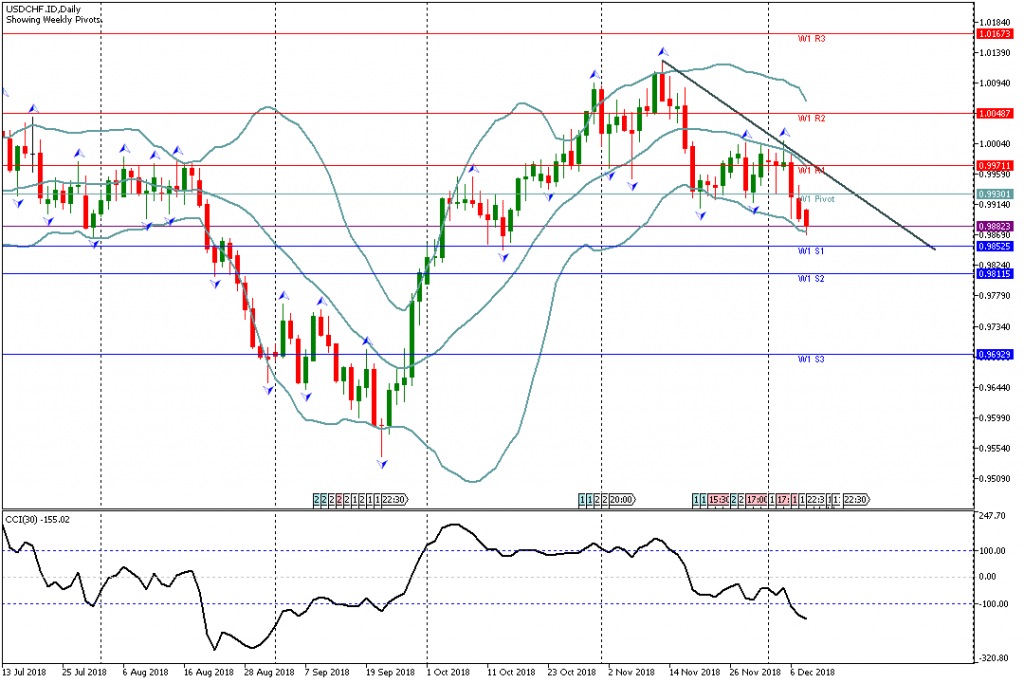Click the purple 0.98823 current price label
Screen dimensions: 1024x683
995,226
